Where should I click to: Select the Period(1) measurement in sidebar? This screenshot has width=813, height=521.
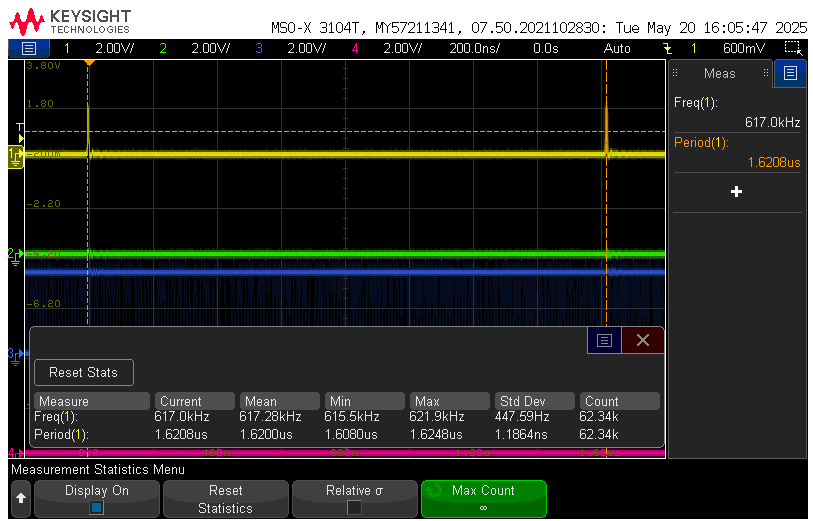pos(737,152)
